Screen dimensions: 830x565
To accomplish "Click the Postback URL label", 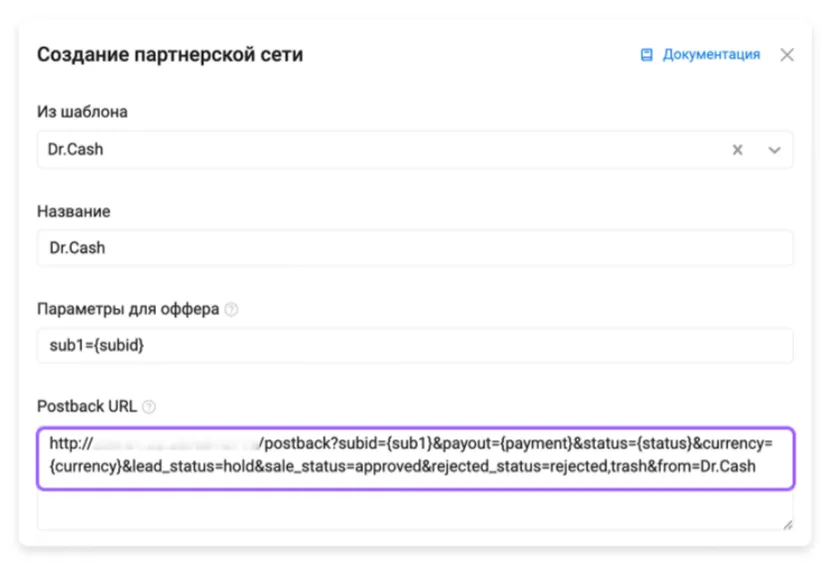I will pos(87,406).
